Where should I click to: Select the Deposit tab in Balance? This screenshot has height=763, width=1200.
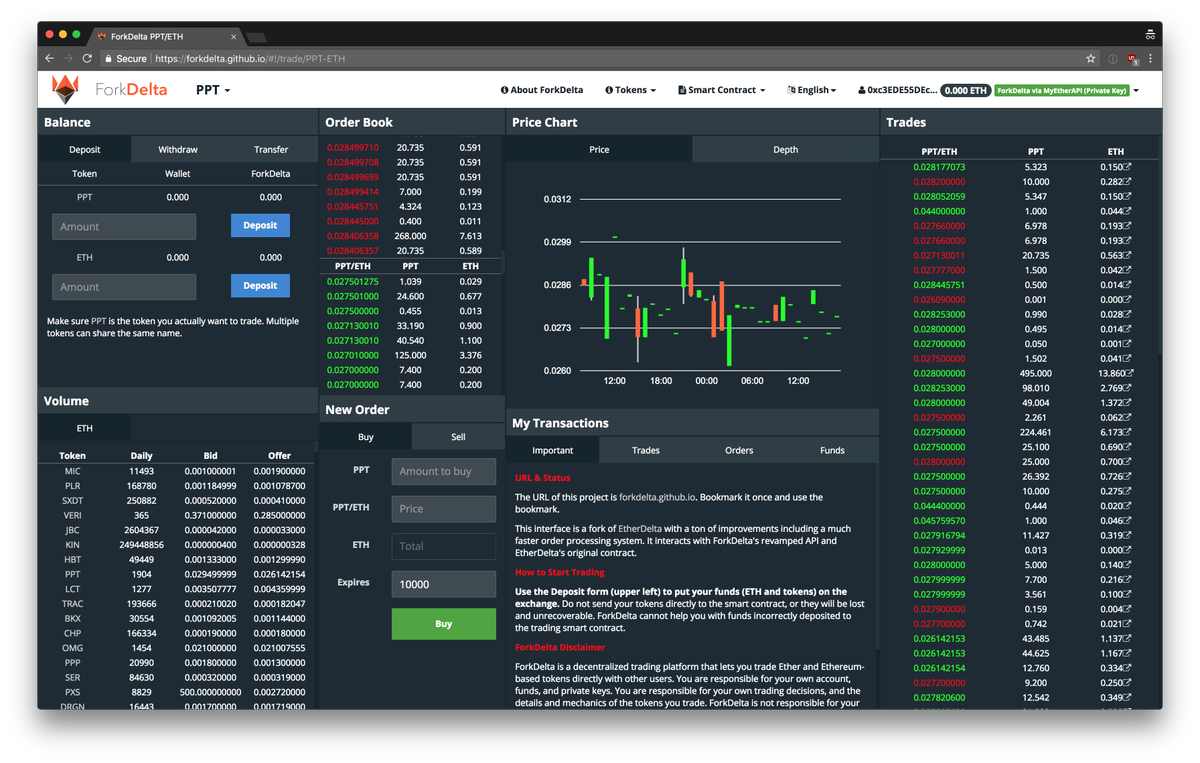click(85, 149)
